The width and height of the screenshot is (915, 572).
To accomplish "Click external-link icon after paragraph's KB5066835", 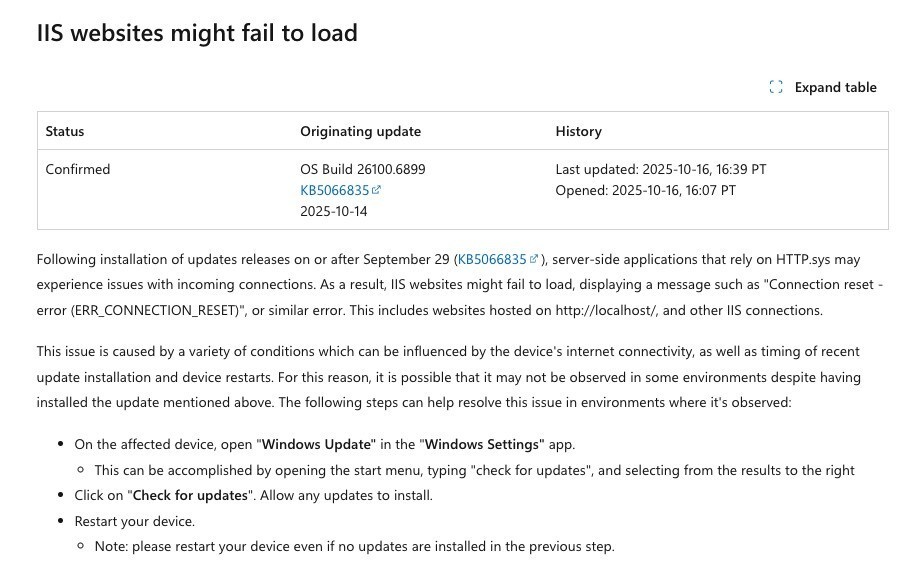I will tap(534, 259).
